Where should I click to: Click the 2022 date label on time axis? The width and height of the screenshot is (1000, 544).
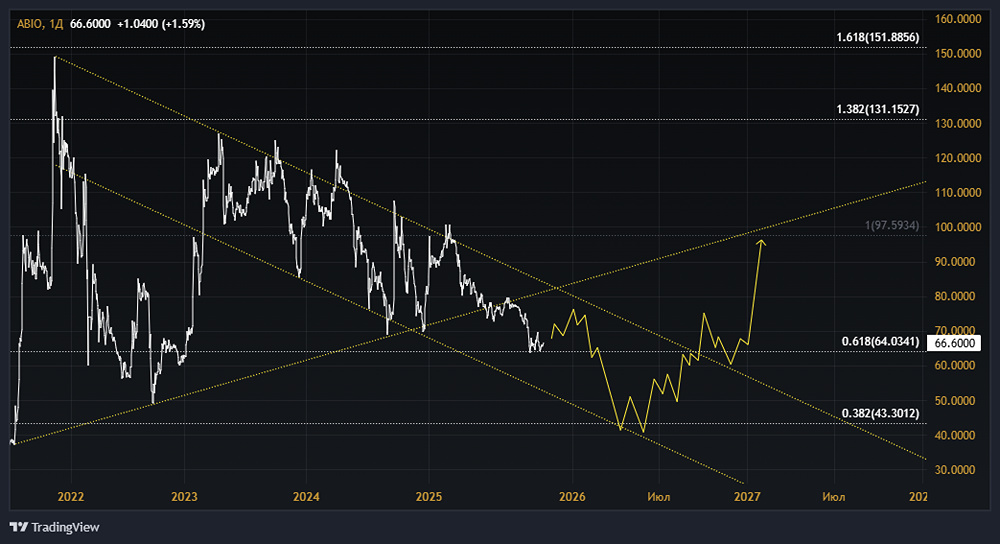71,497
